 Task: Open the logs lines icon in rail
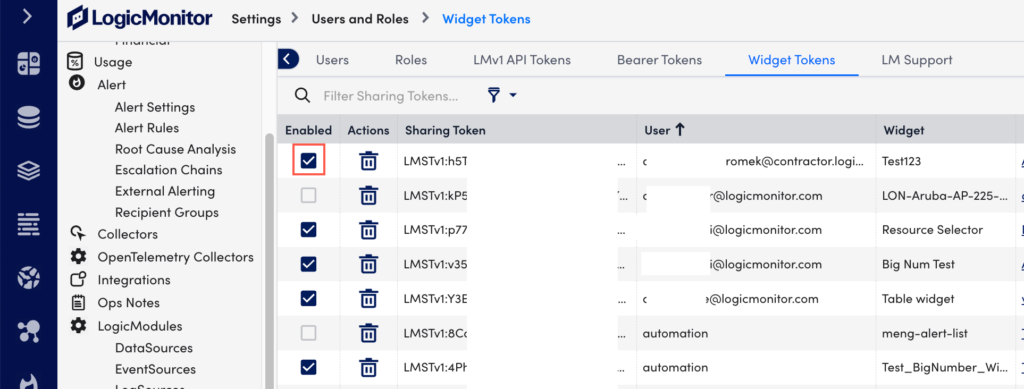28,225
